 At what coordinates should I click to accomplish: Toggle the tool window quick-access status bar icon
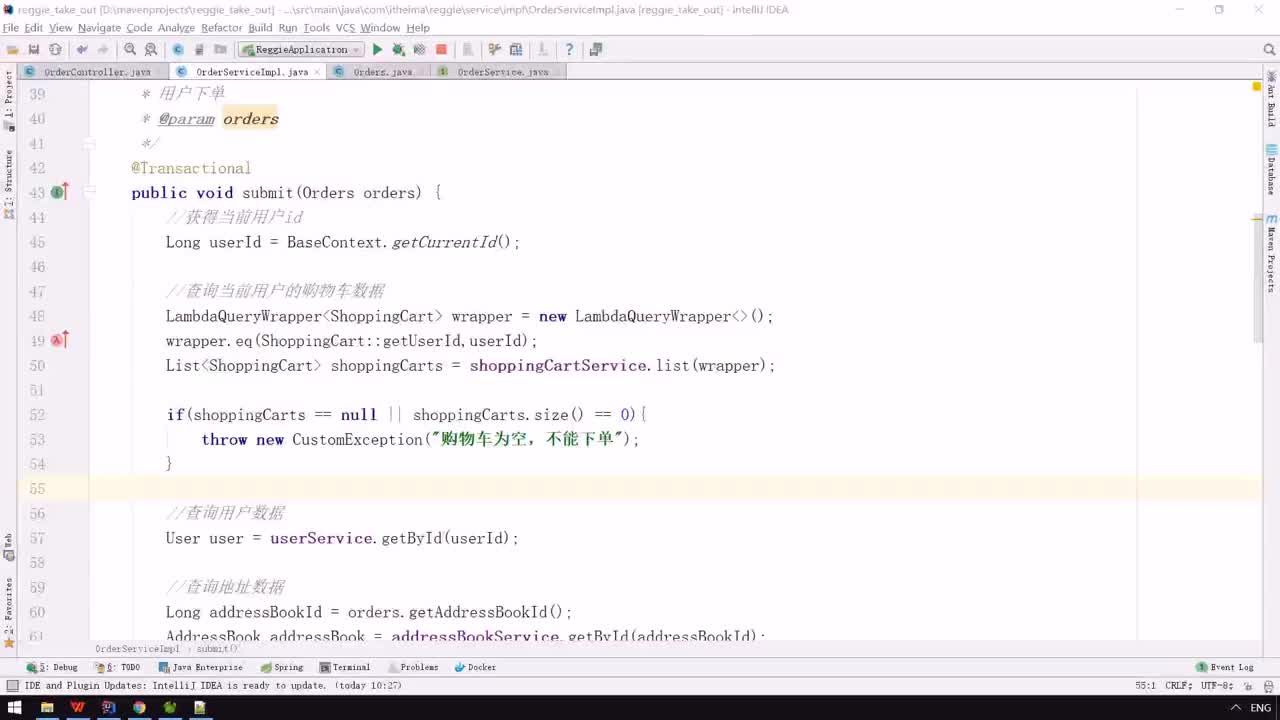coord(12,686)
